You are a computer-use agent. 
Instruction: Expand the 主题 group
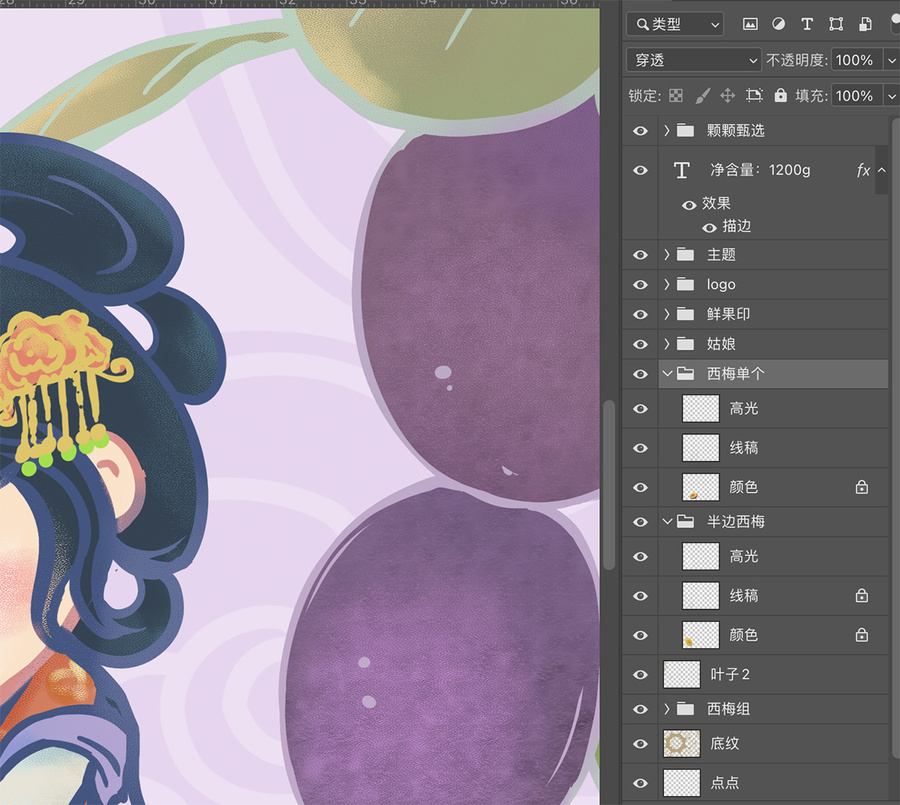coord(666,254)
